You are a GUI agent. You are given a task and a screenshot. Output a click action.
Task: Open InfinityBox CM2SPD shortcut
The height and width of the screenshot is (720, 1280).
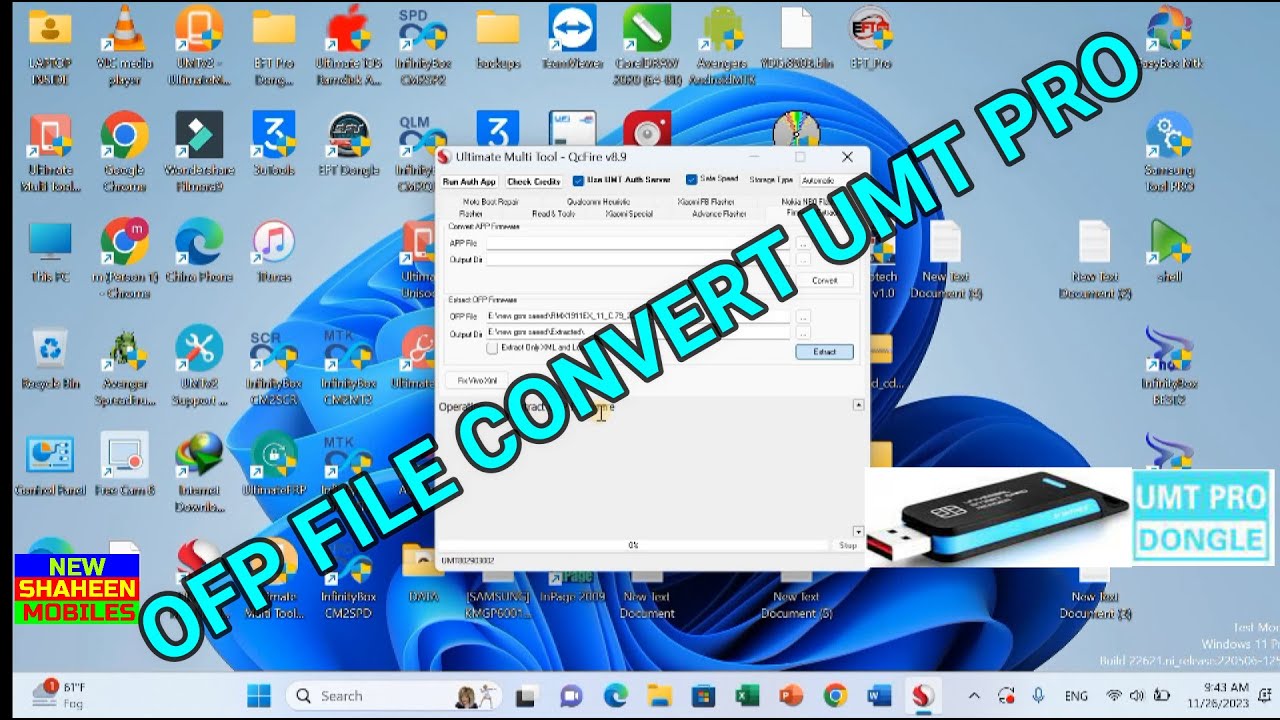click(x=347, y=580)
